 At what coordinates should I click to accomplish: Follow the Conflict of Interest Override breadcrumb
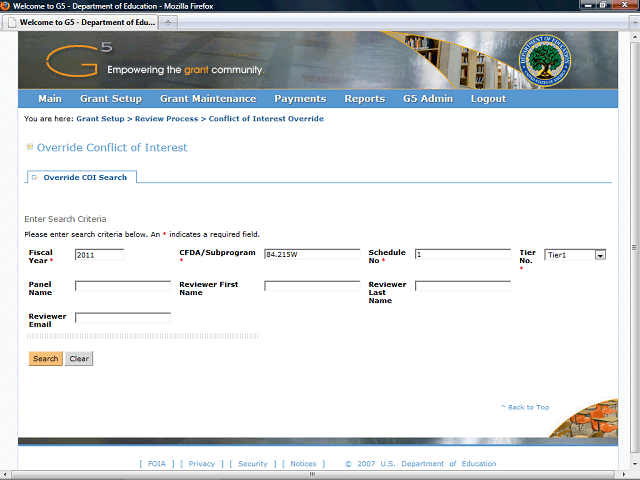[x=266, y=119]
